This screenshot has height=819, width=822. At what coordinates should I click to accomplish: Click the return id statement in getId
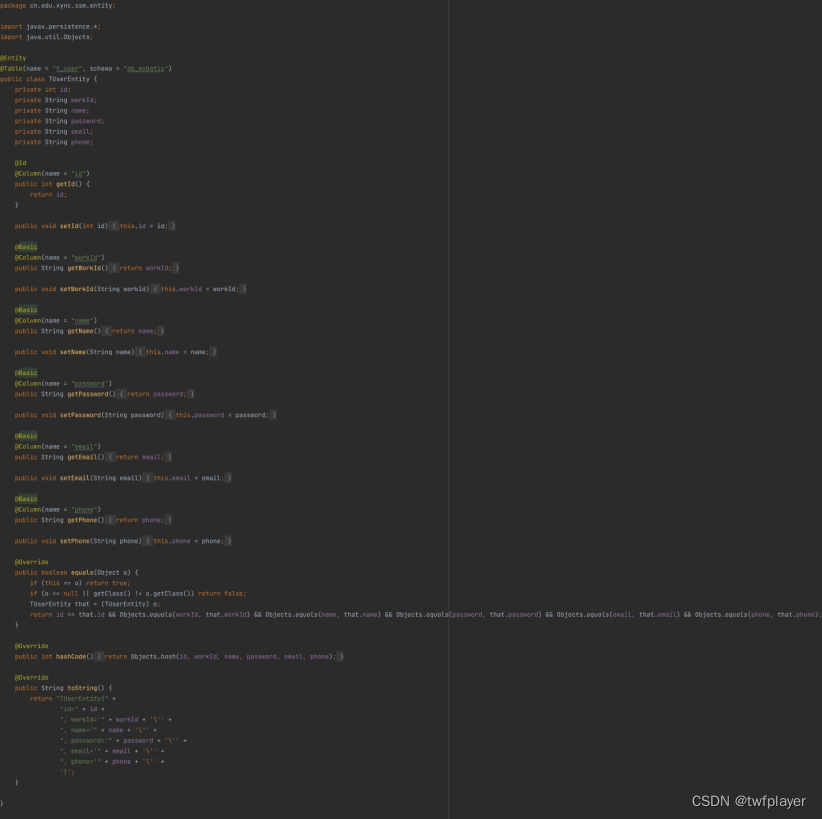coord(48,195)
